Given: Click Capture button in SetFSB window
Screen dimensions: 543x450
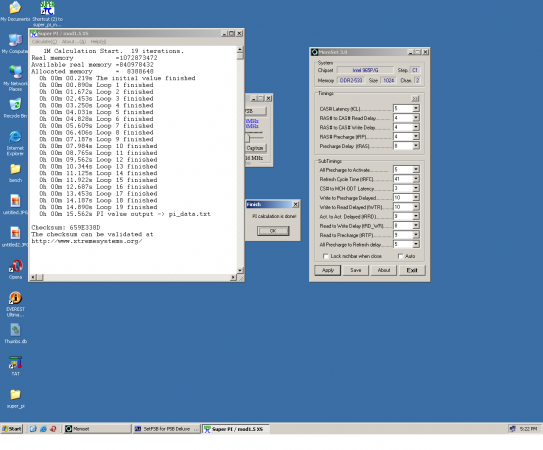Looking at the screenshot, I should click(x=256, y=148).
